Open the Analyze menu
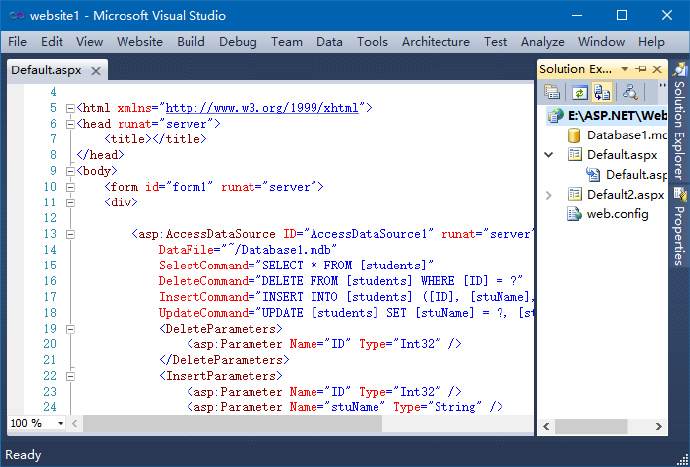Viewport: 690px width, 467px height. [543, 42]
